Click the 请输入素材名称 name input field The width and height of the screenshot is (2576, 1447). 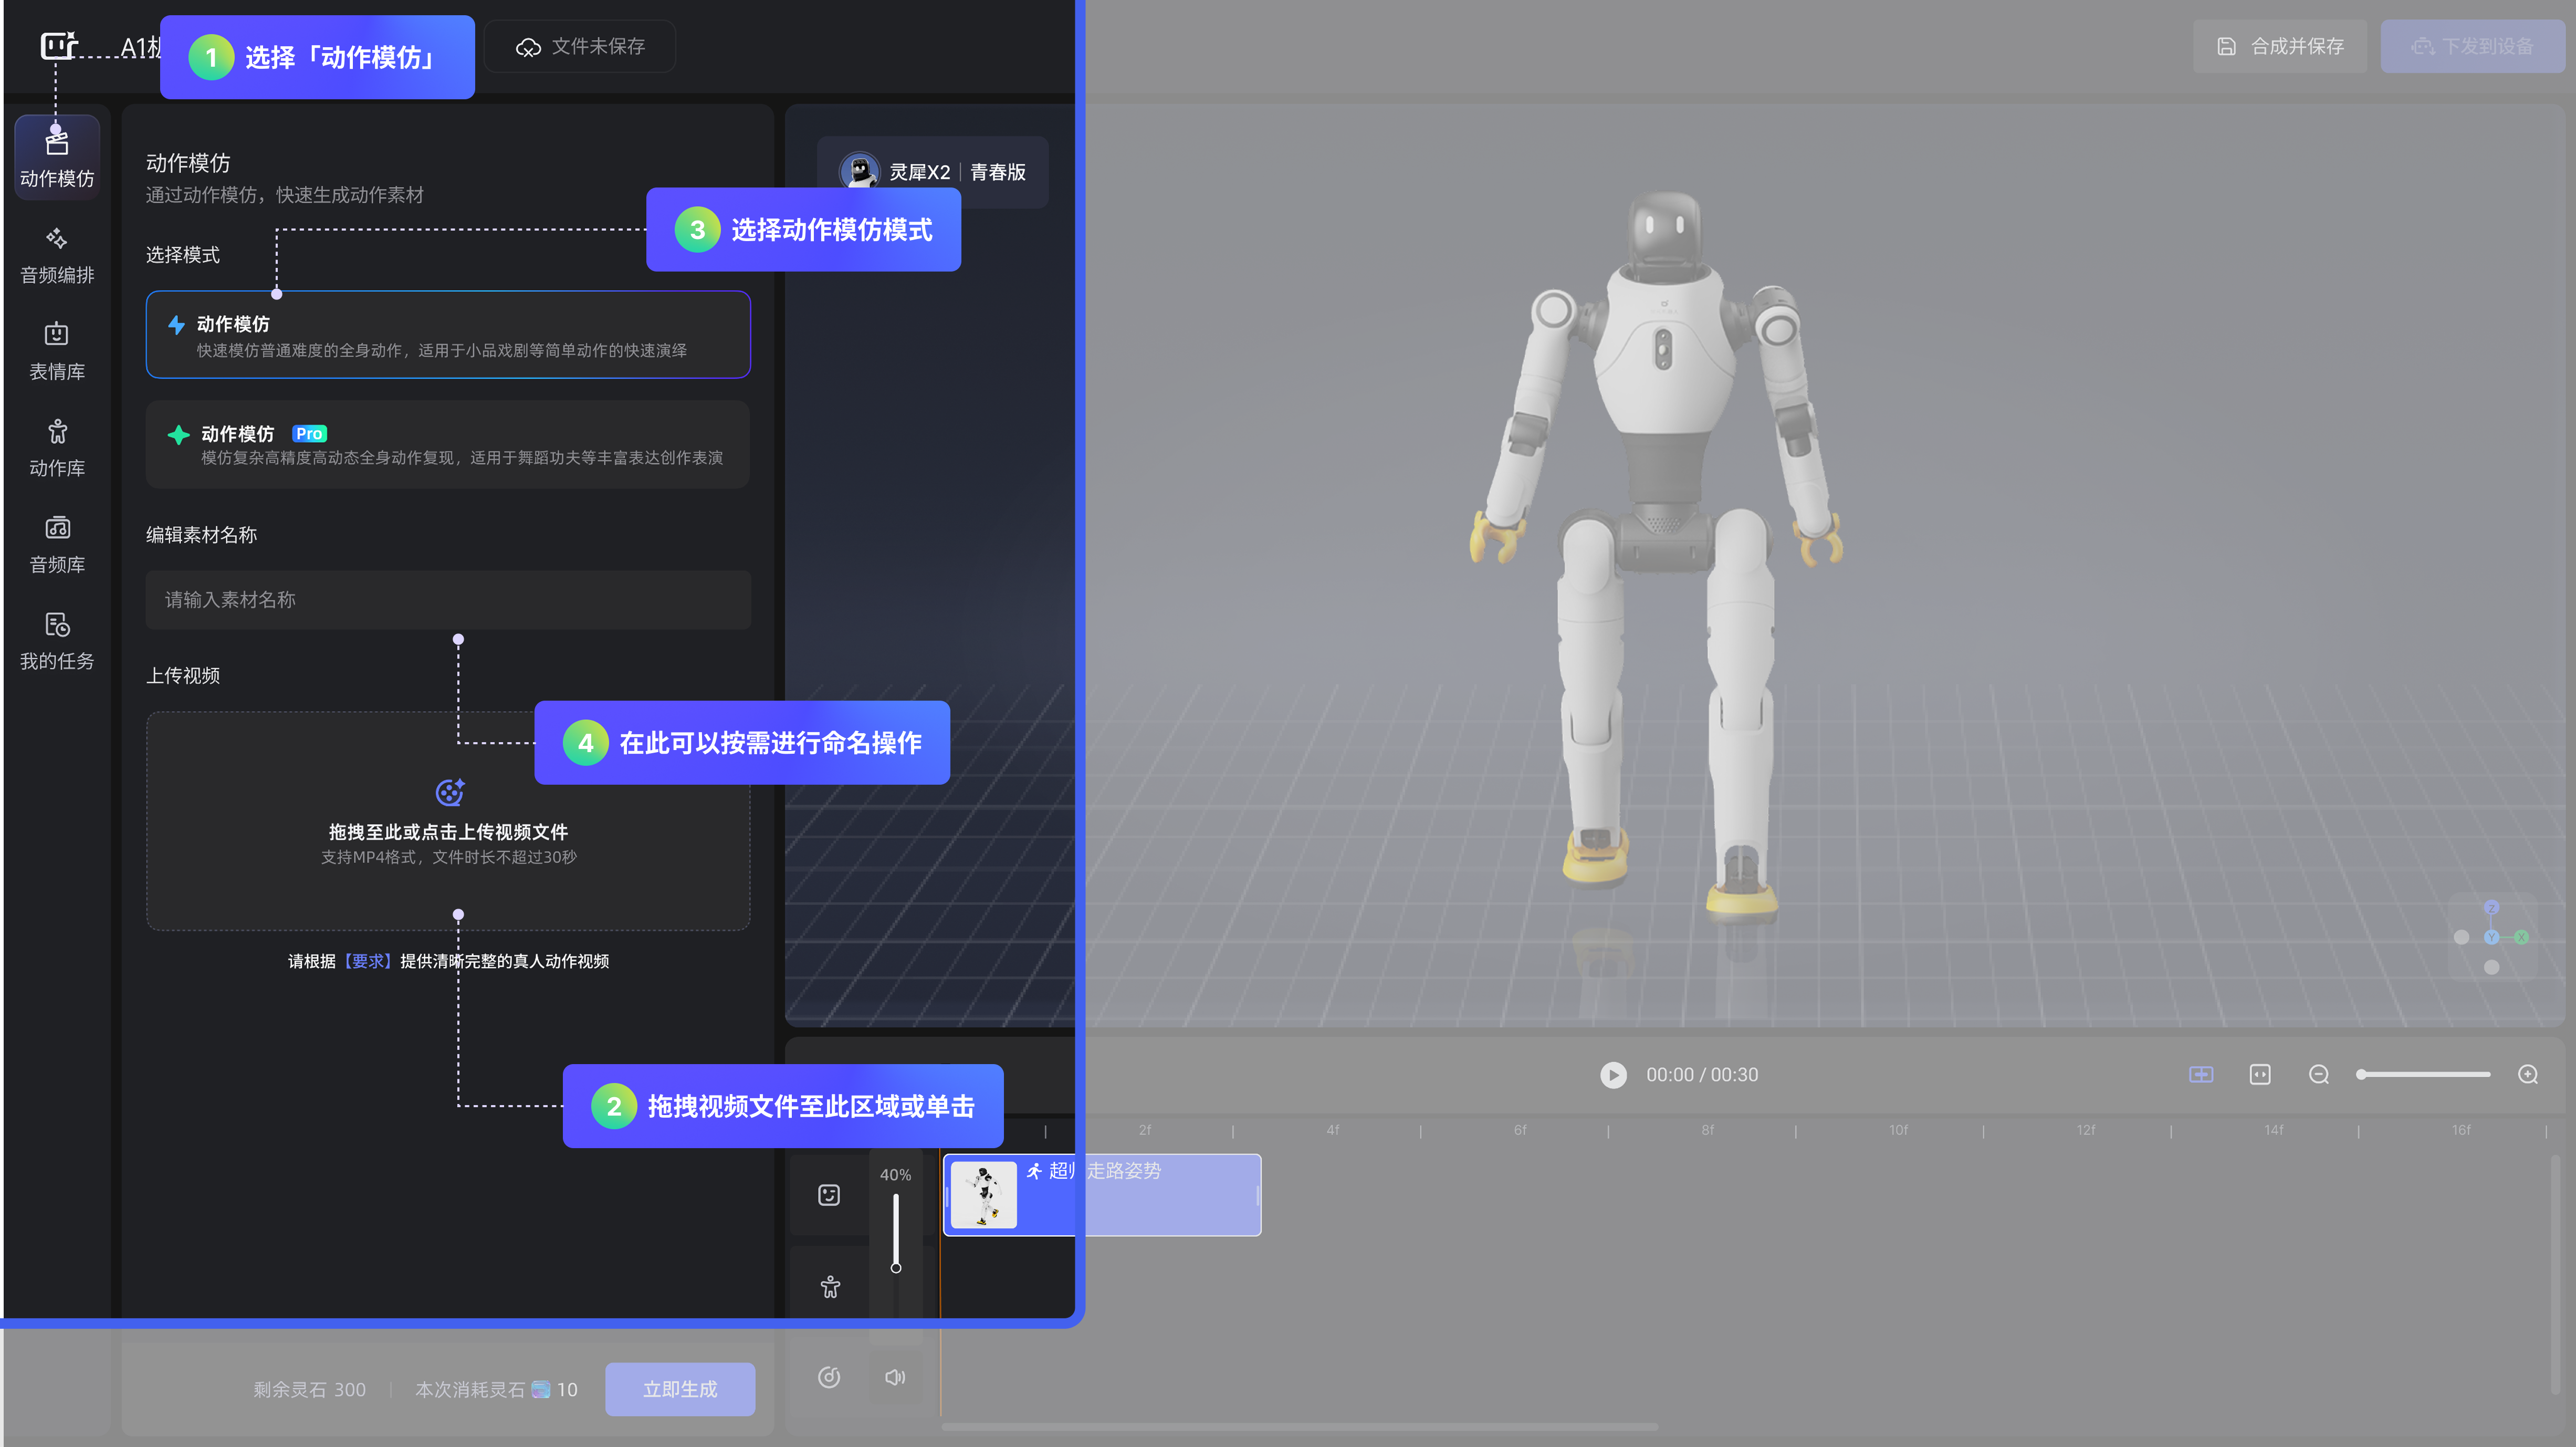pyautogui.click(x=448, y=600)
